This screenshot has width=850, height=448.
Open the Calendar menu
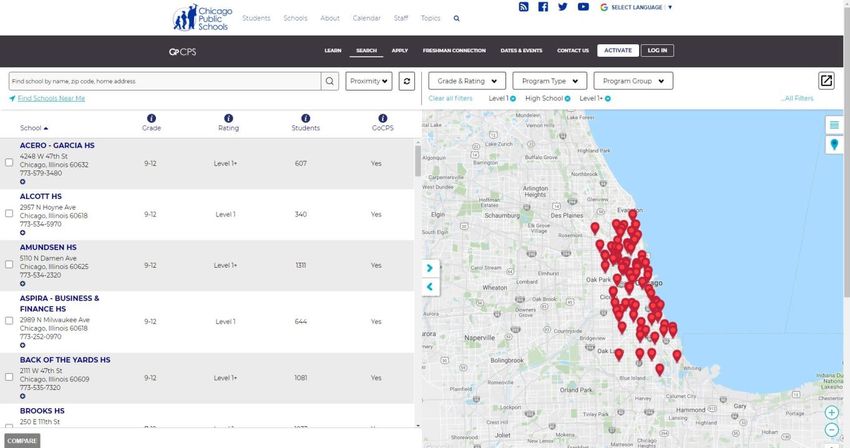coord(366,18)
